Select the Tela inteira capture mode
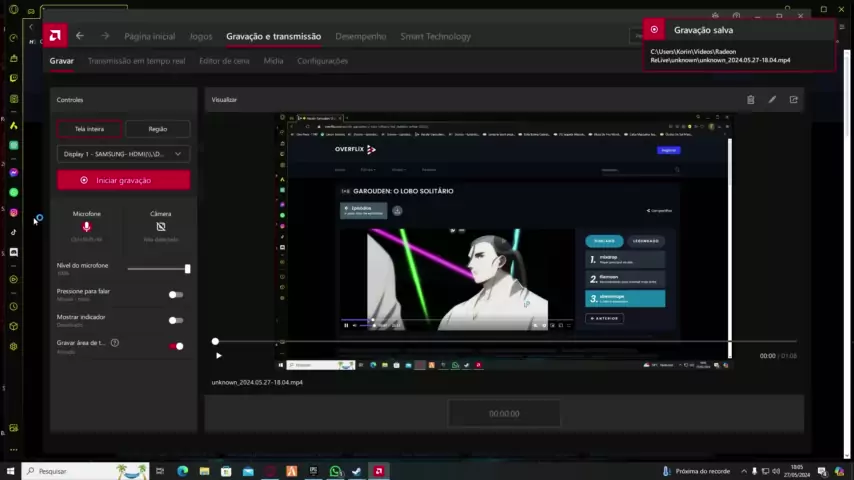Image resolution: width=854 pixels, height=480 pixels. pyautogui.click(x=89, y=129)
